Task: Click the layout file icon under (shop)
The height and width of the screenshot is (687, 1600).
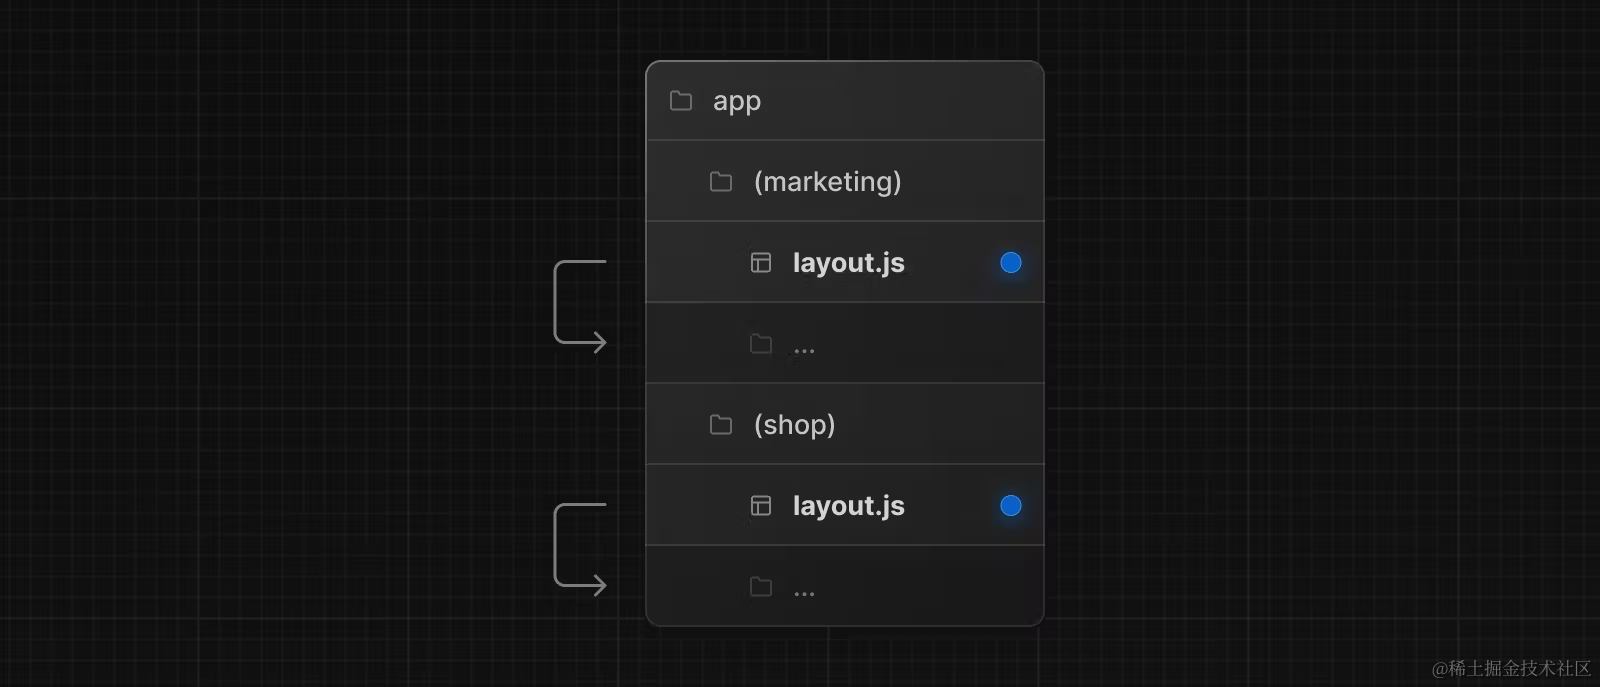Action: (761, 506)
